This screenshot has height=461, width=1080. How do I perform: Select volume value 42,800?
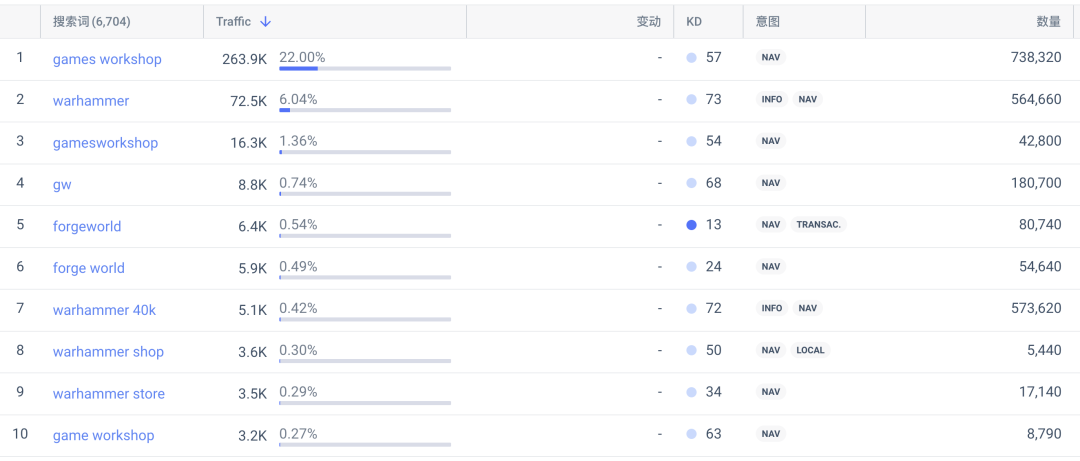pos(1040,141)
